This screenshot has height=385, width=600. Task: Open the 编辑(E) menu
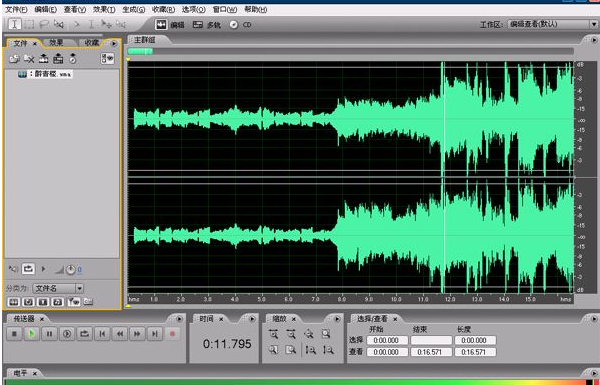point(45,10)
